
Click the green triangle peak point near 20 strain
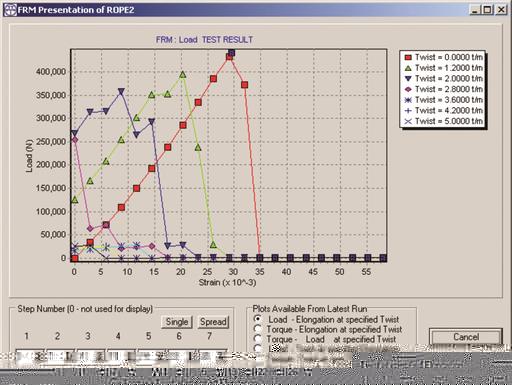point(182,74)
